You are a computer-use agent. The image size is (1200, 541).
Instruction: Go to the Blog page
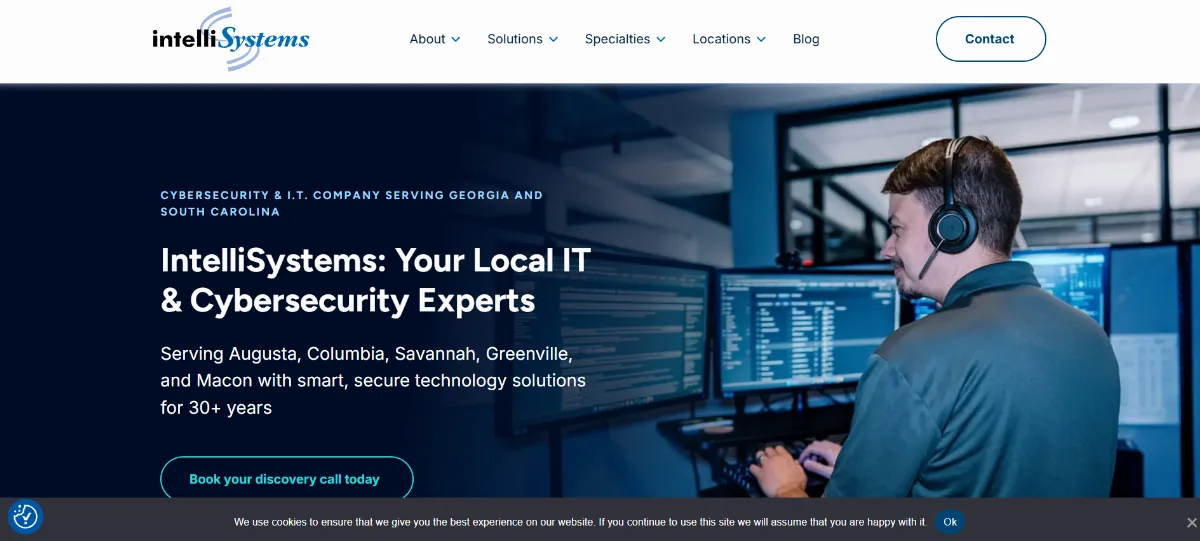click(x=806, y=39)
